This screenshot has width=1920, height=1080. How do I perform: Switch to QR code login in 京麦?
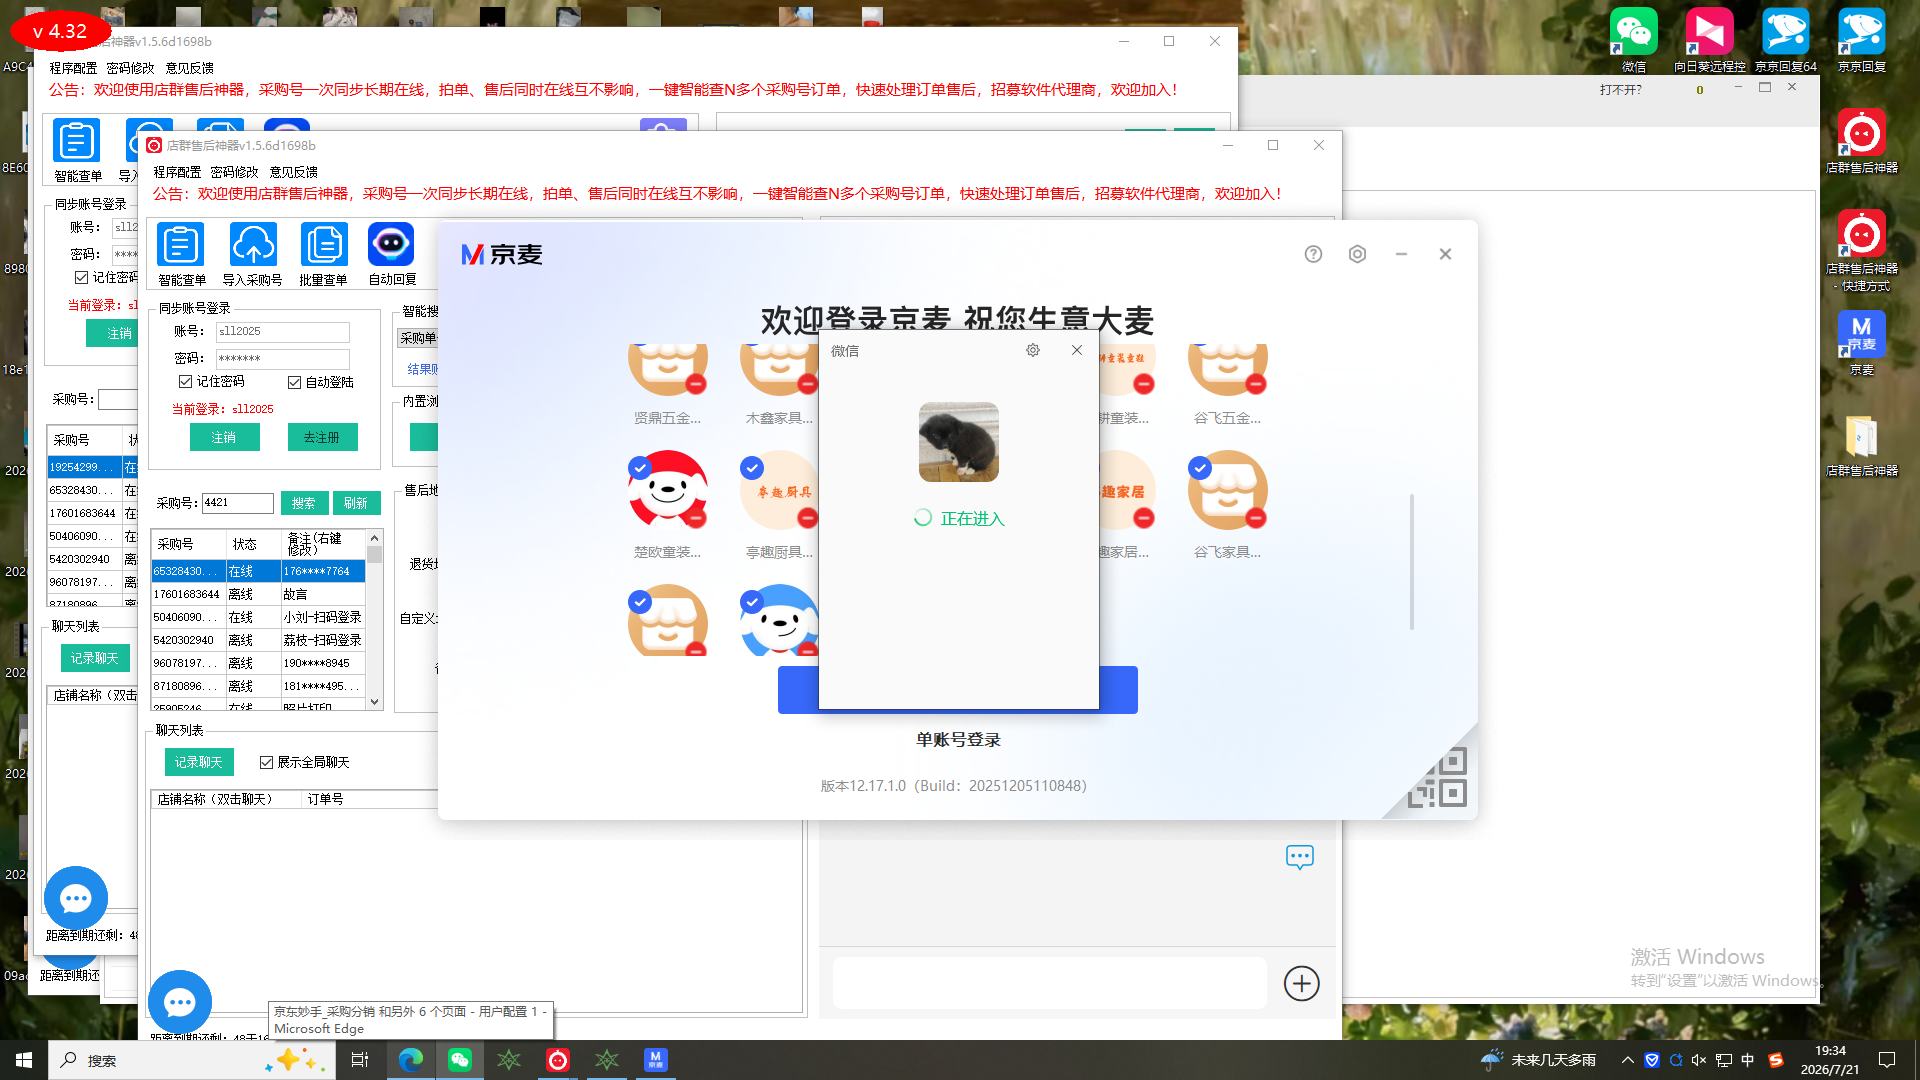(x=1438, y=778)
